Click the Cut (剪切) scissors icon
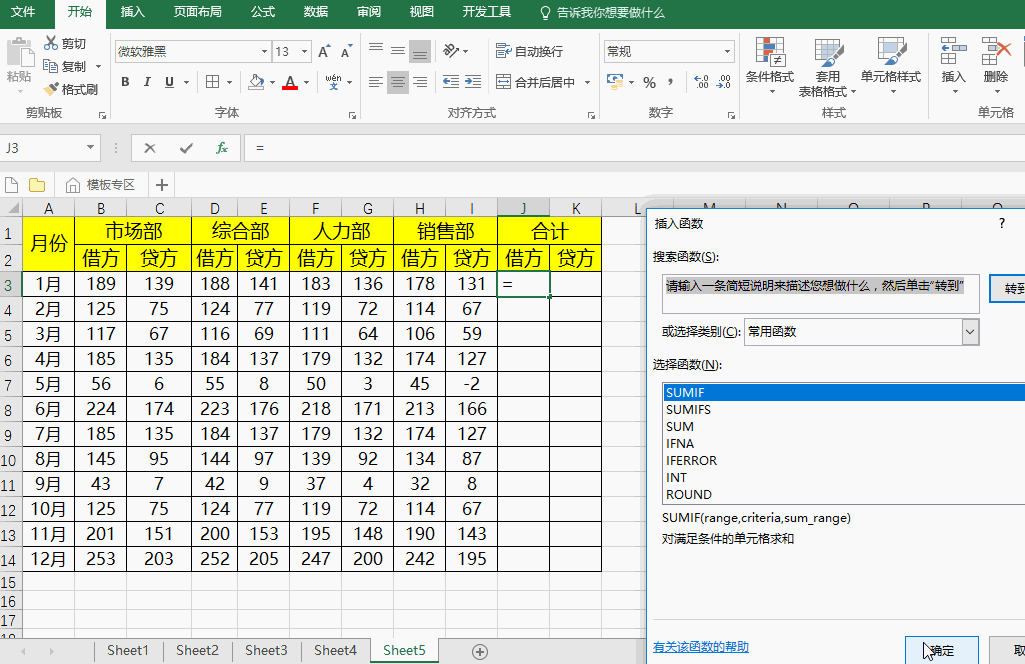Viewport: 1025px width, 664px height. coord(51,44)
